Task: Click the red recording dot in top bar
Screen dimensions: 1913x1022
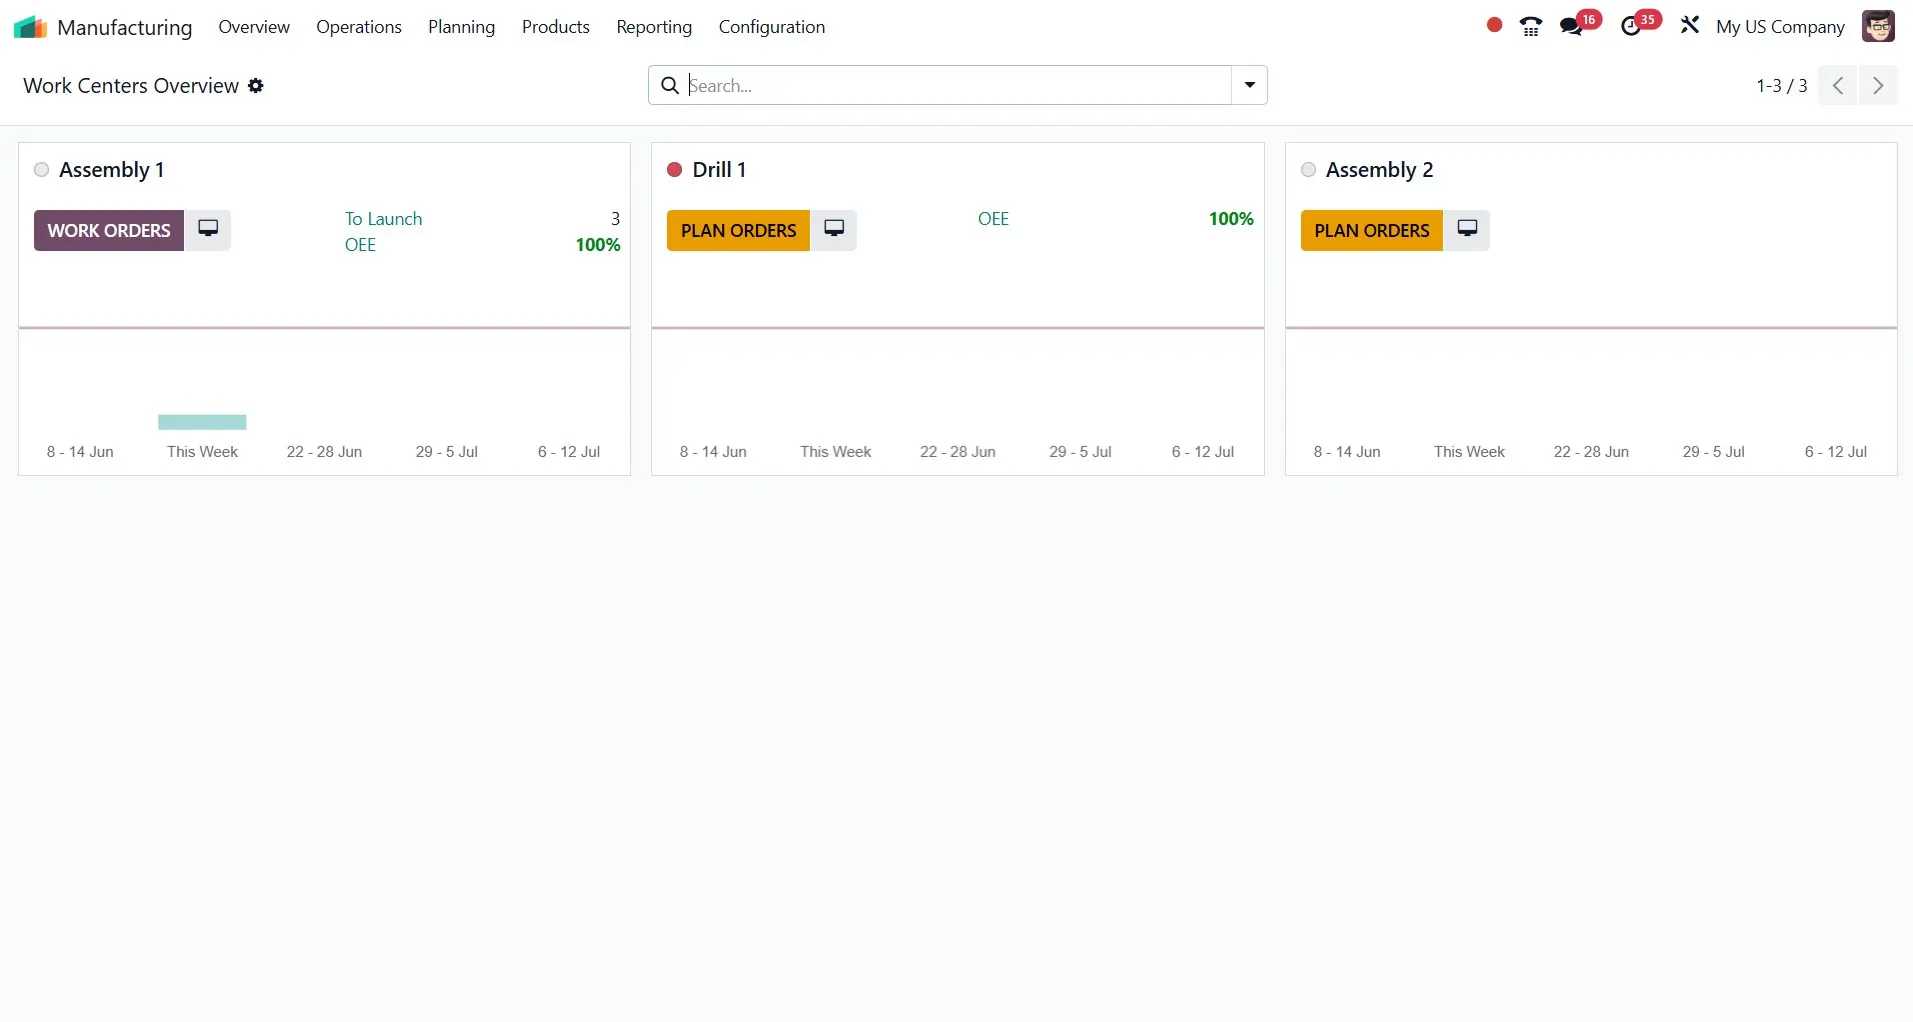Action: pyautogui.click(x=1494, y=25)
